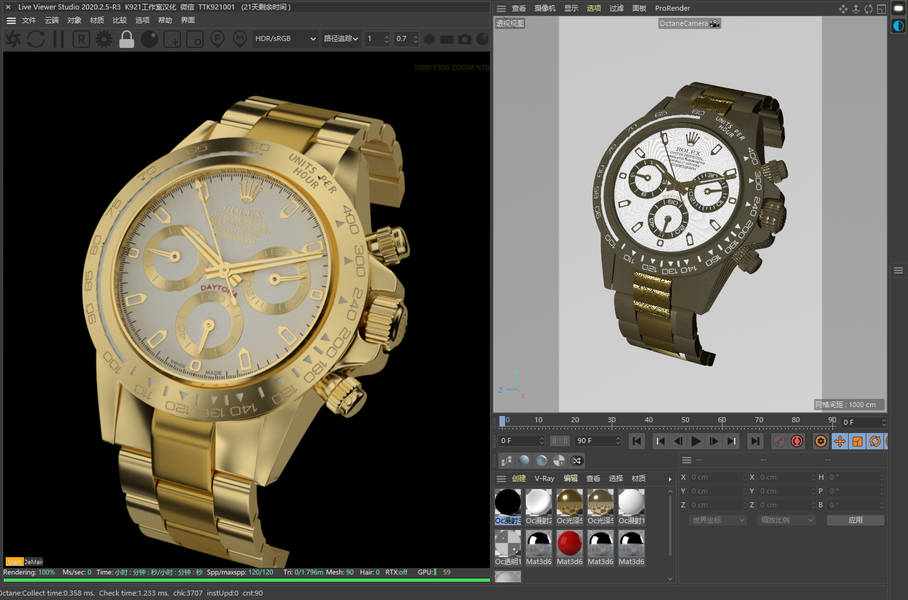The width and height of the screenshot is (908, 600).
Task: Toggle rotation keying icon
Action: pos(875,441)
